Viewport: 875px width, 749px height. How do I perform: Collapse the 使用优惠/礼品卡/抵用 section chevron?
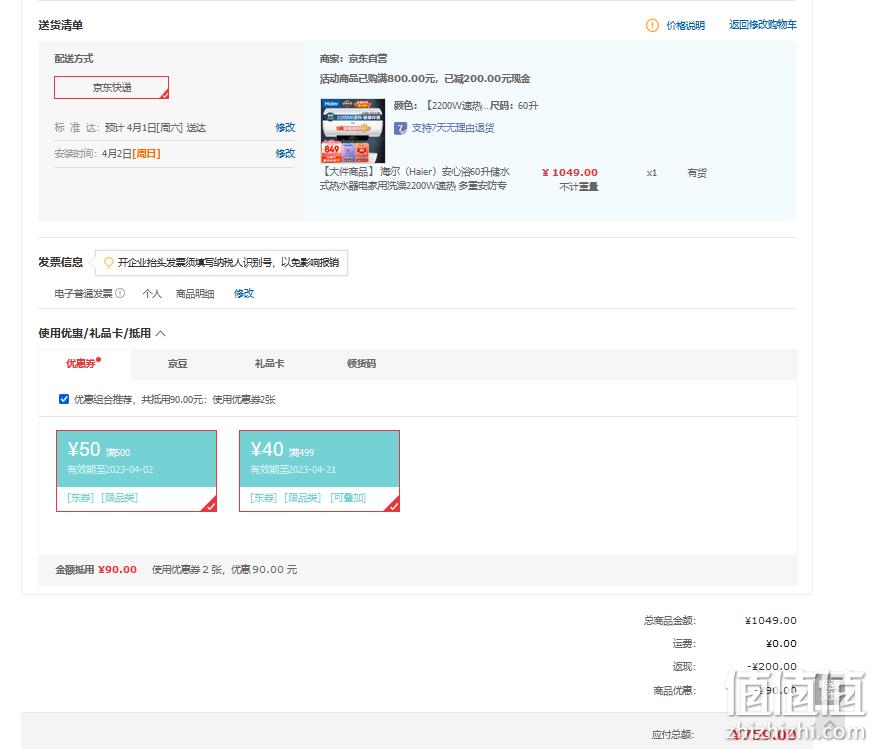point(161,333)
